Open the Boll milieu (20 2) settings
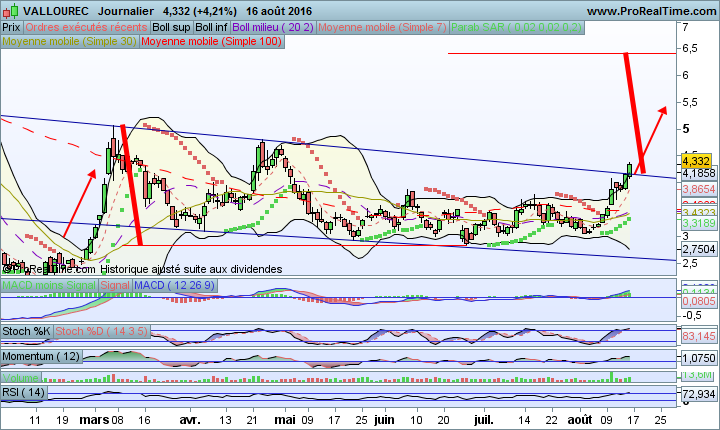Image resolution: width=720 pixels, height=430 pixels. (273, 27)
